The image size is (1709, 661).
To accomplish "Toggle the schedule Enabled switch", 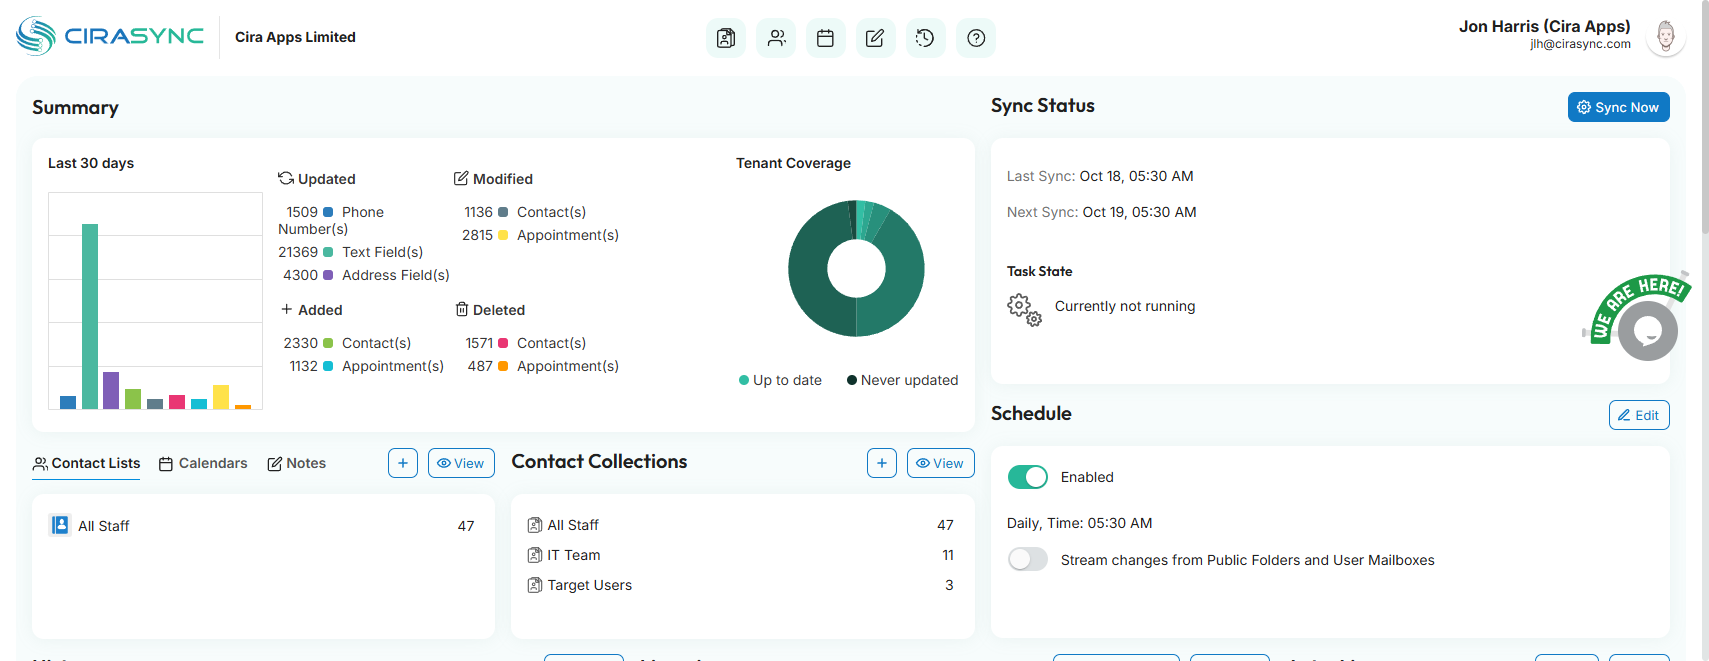I will click(1028, 477).
